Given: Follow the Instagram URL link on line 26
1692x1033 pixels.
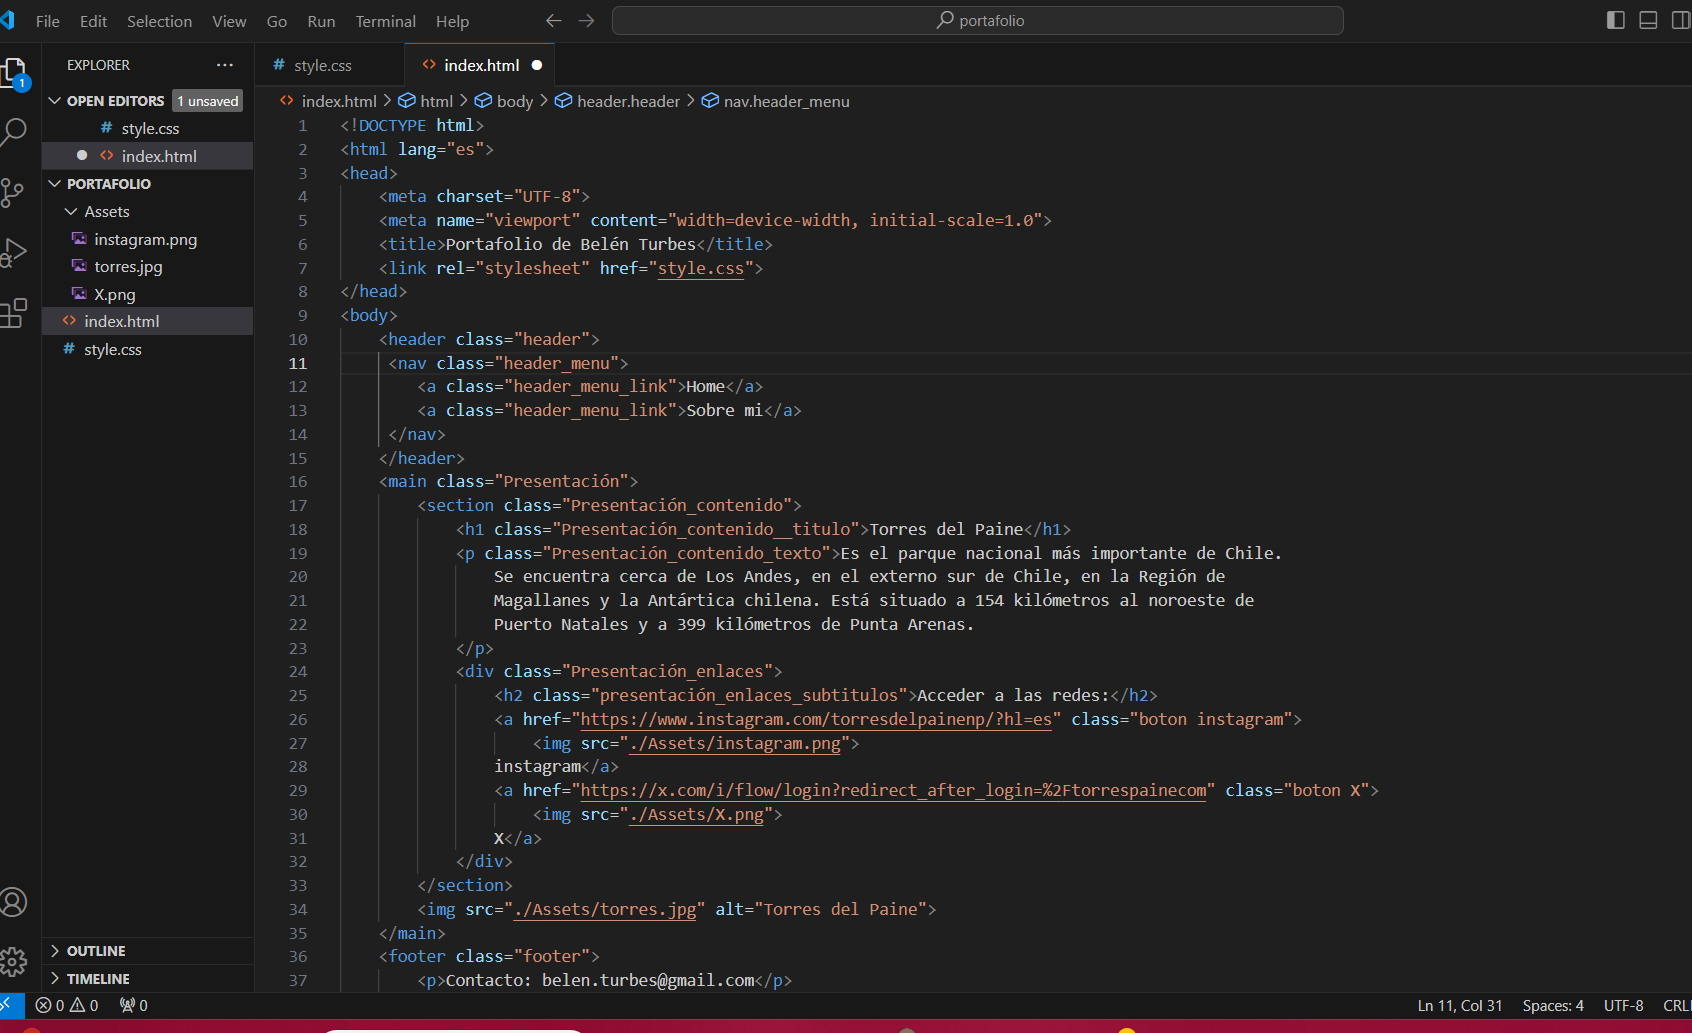Looking at the screenshot, I should click(816, 719).
